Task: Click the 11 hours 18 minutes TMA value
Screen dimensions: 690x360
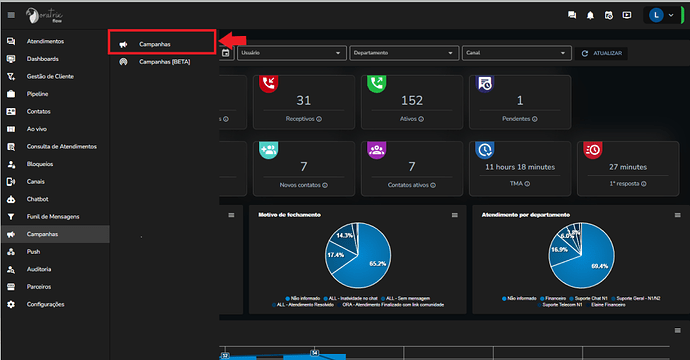Action: (x=520, y=167)
